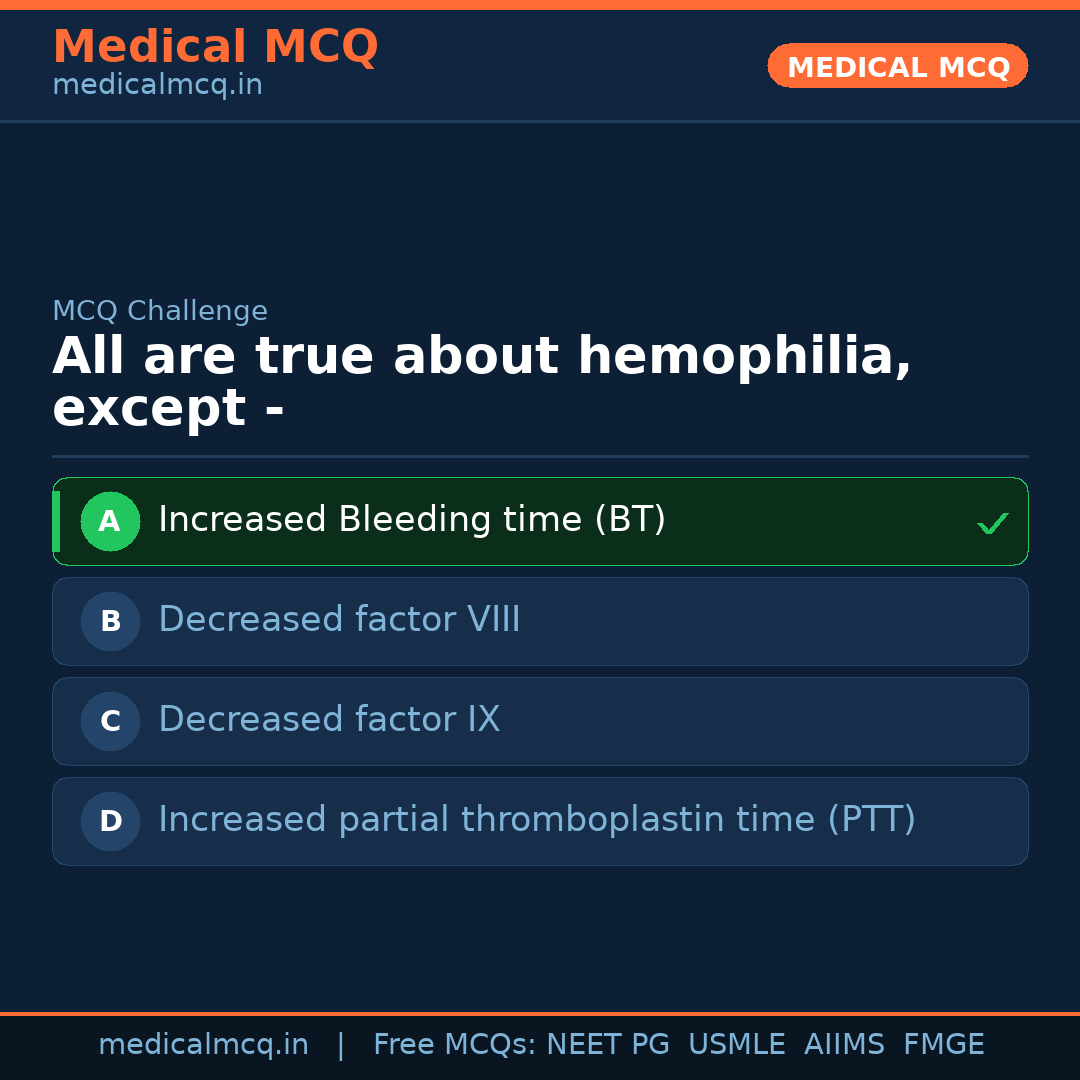The image size is (1080, 1080).
Task: Choose the "Decreased factor VIII" option
Action: pos(339,620)
